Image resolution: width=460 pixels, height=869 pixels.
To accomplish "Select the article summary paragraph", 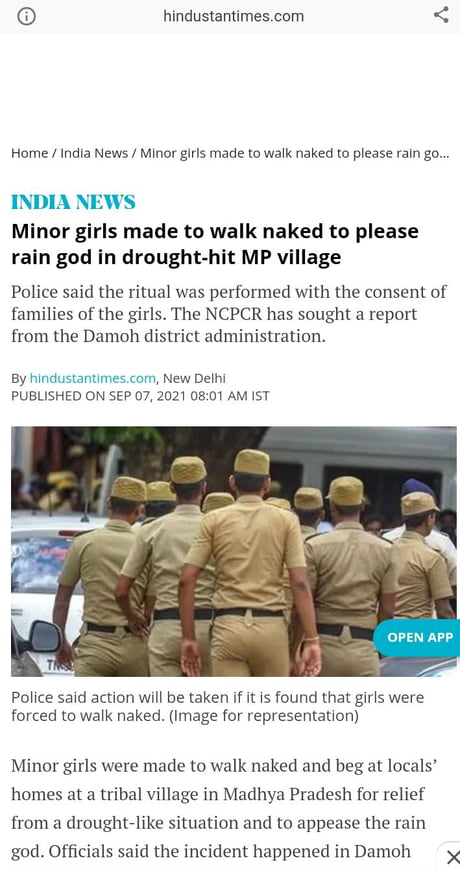I will (229, 314).
